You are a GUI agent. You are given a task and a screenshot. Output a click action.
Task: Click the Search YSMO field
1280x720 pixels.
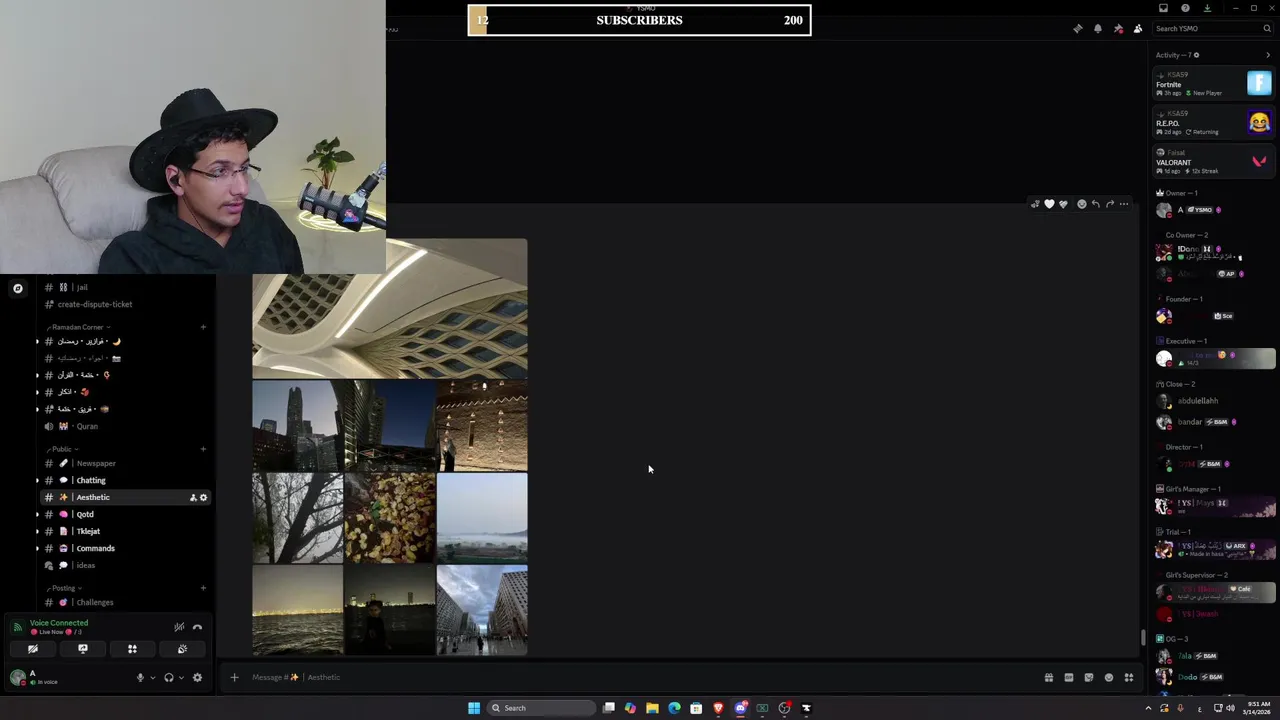[1212, 29]
